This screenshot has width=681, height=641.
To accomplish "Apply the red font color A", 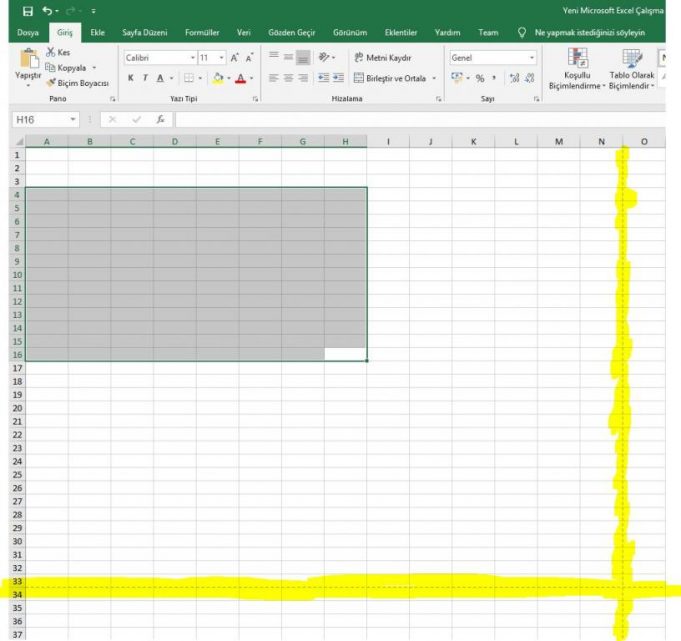I will pos(241,78).
